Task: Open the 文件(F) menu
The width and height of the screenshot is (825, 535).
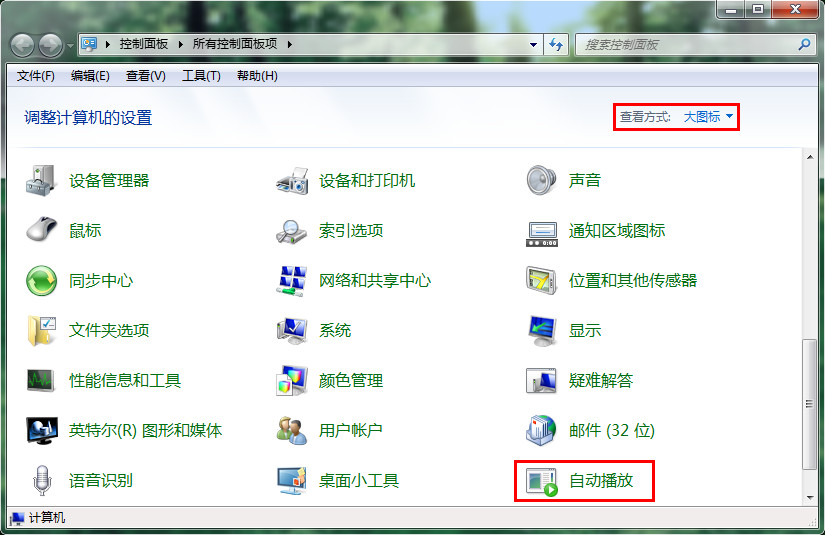Action: click(36, 76)
